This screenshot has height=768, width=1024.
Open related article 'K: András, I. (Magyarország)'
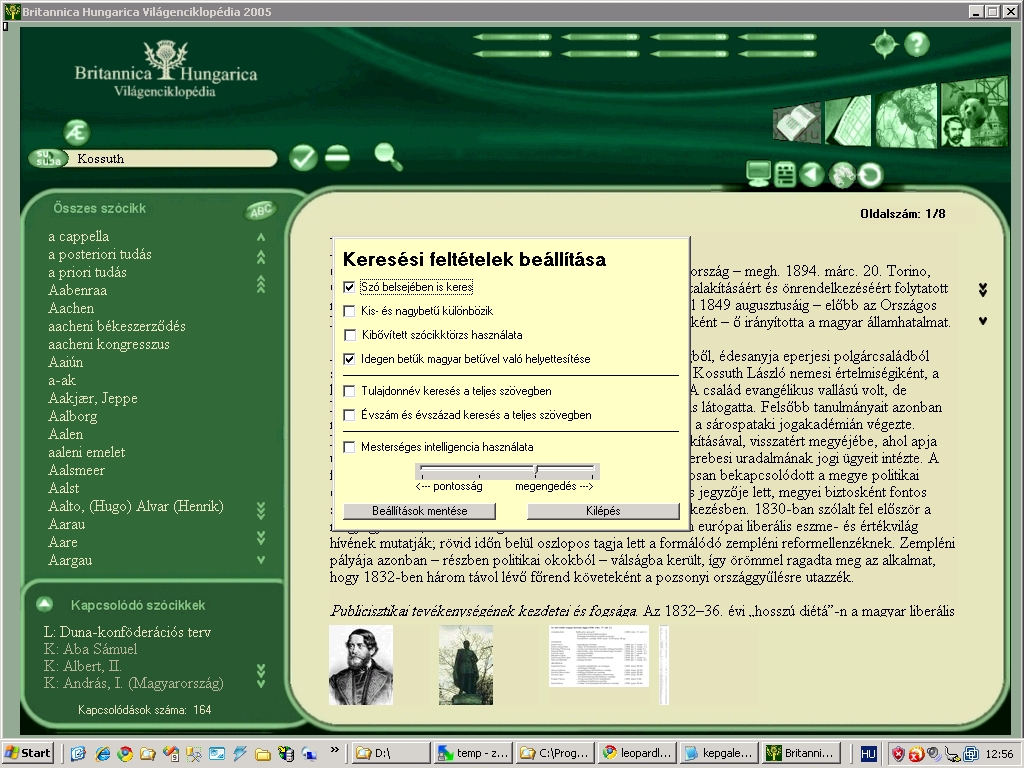(133, 683)
